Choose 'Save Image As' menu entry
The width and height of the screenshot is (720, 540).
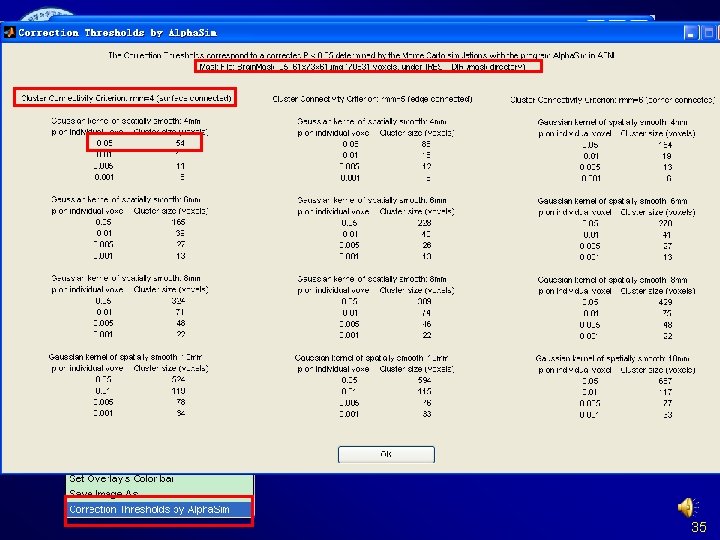[104, 494]
